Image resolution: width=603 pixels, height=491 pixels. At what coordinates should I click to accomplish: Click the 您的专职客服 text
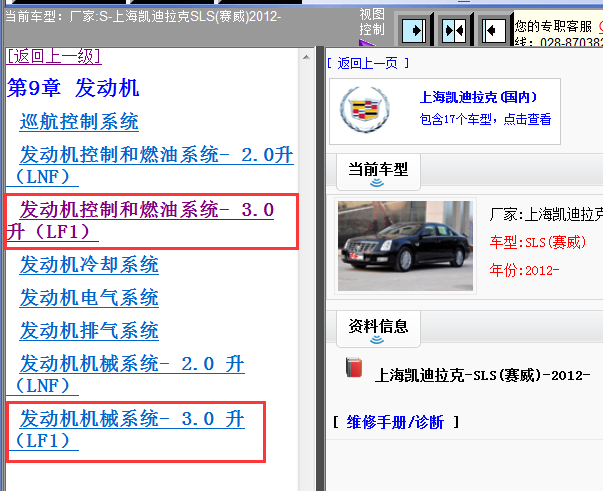coord(553,27)
